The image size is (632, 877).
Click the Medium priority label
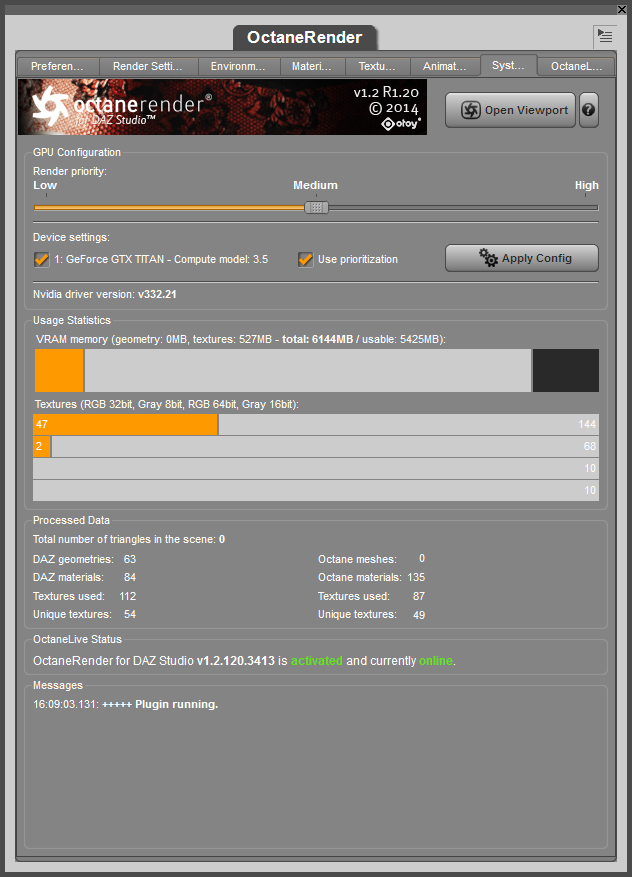click(x=315, y=185)
